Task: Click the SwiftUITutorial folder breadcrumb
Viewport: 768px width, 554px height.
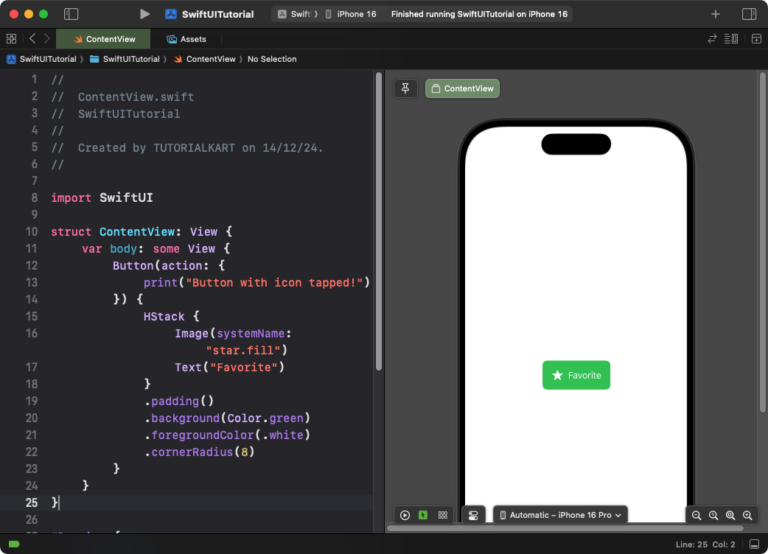Action: click(x=125, y=59)
